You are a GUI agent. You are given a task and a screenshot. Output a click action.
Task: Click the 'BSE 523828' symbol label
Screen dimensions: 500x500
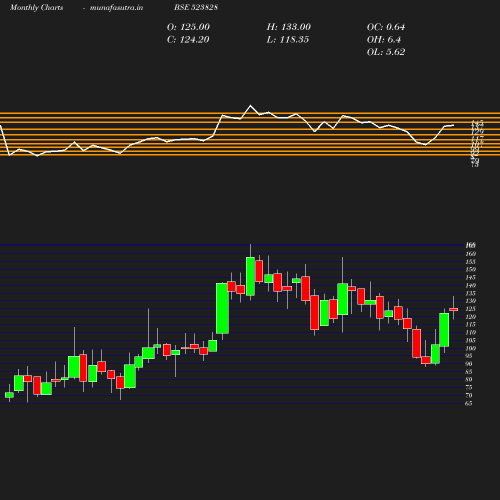196,7
